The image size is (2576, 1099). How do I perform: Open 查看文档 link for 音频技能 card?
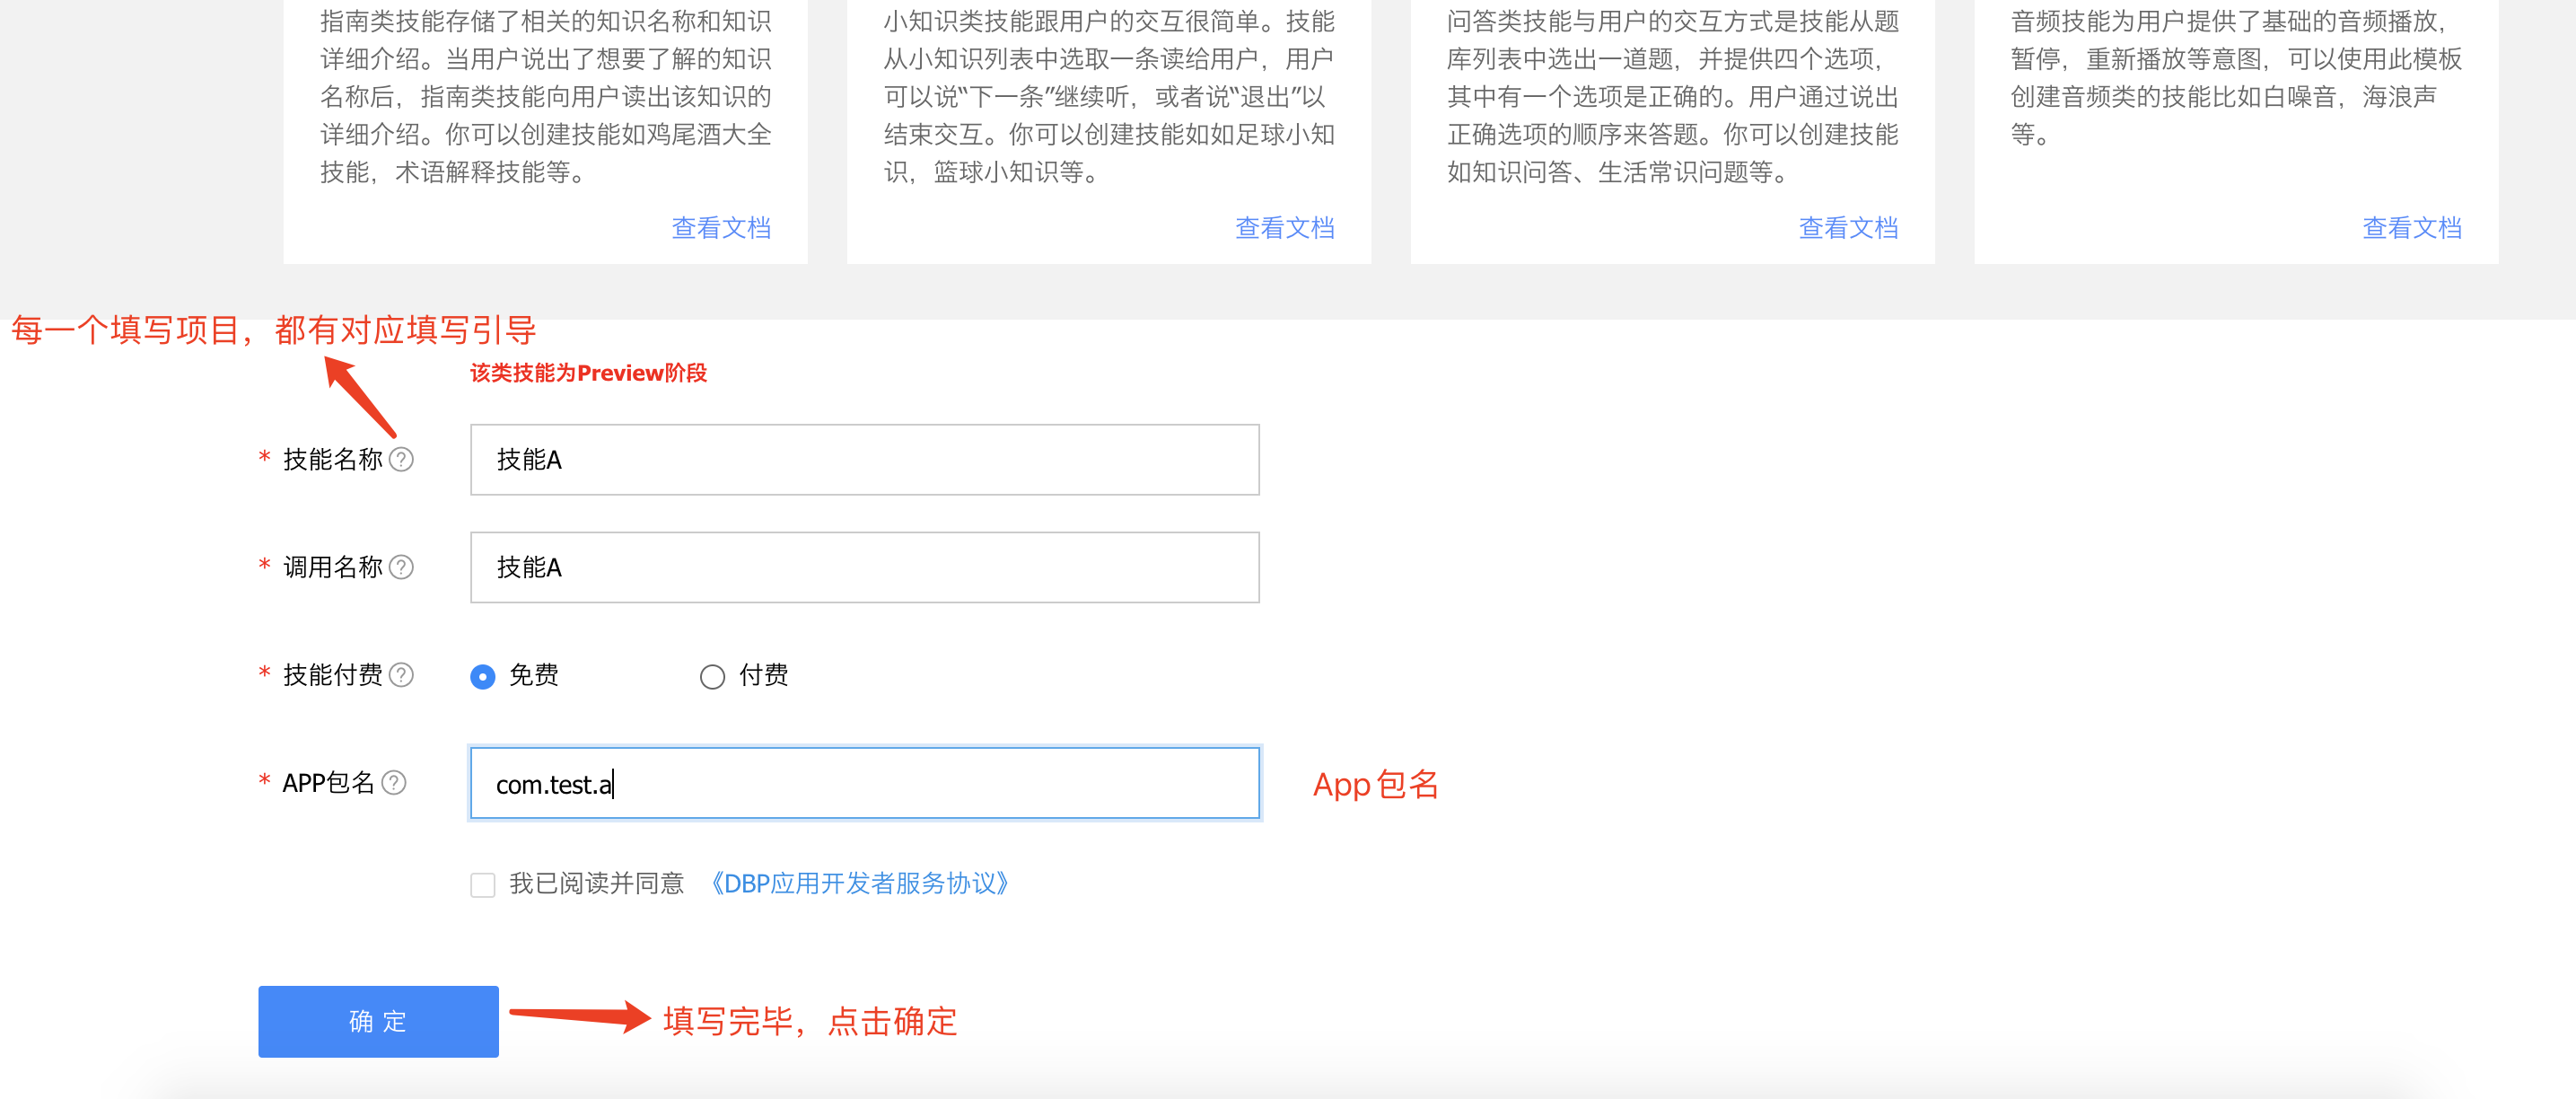click(x=2412, y=228)
